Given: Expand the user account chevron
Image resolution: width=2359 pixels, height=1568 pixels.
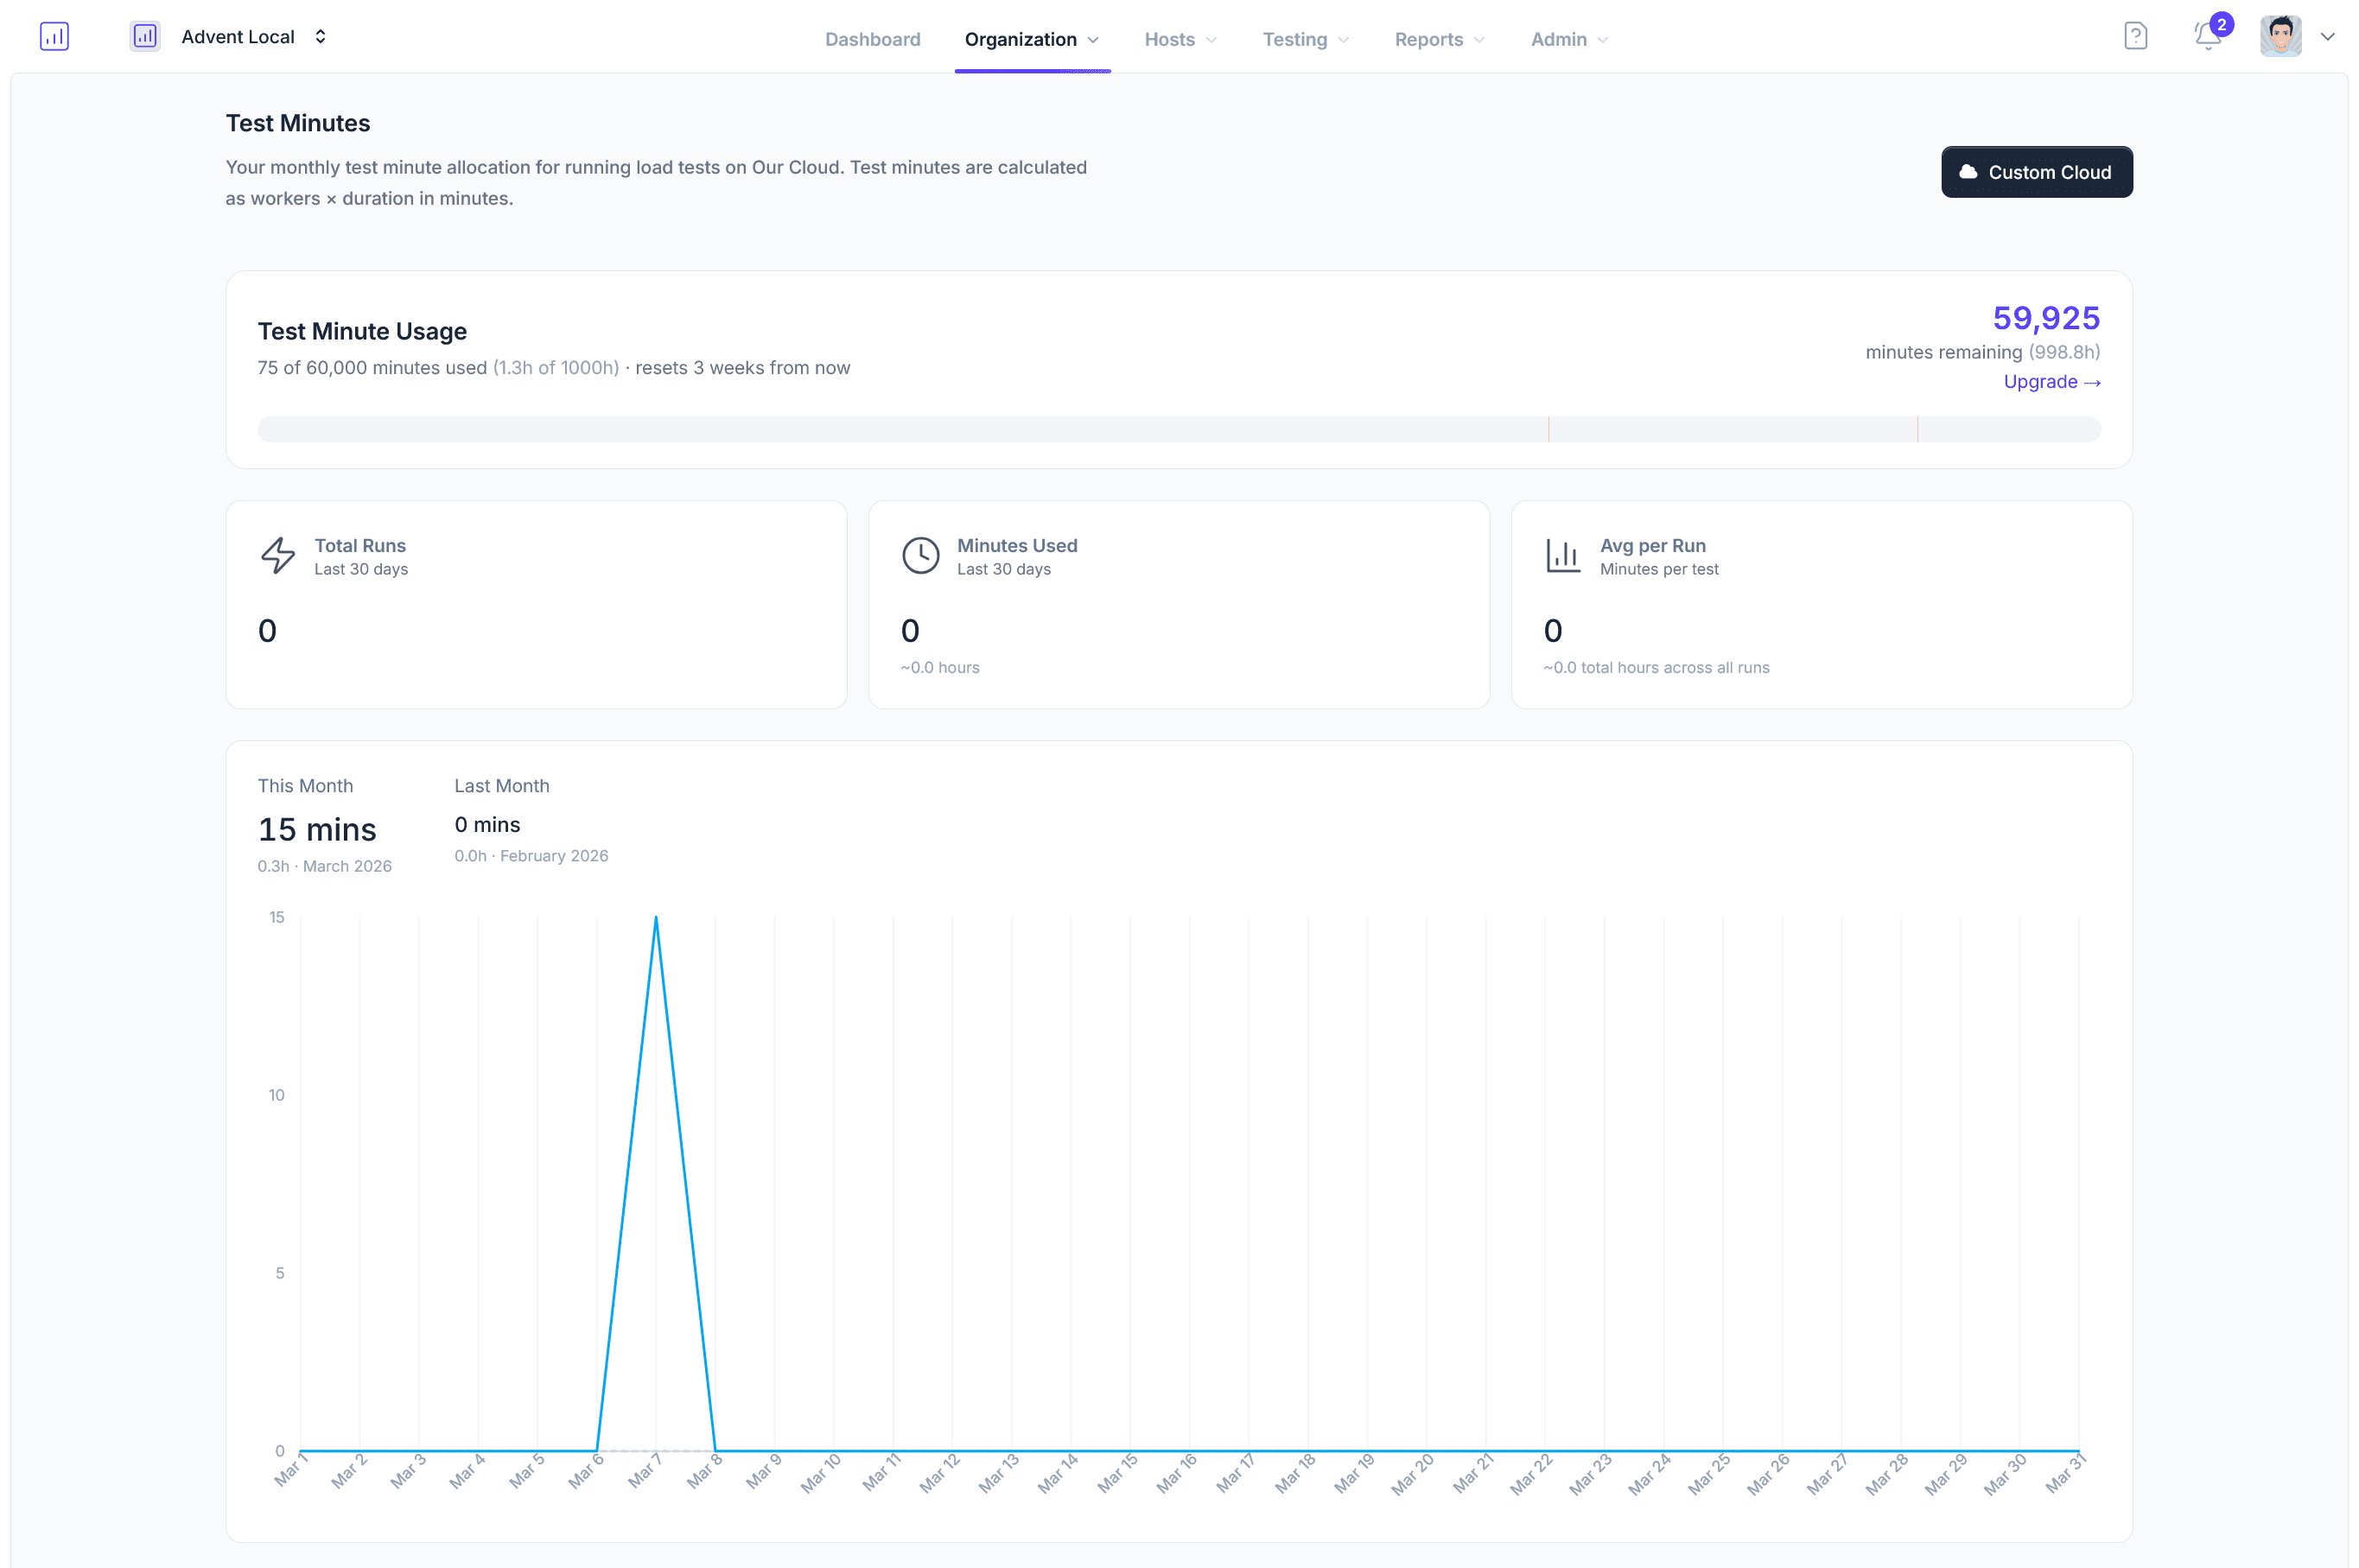Looking at the screenshot, I should coord(2327,37).
